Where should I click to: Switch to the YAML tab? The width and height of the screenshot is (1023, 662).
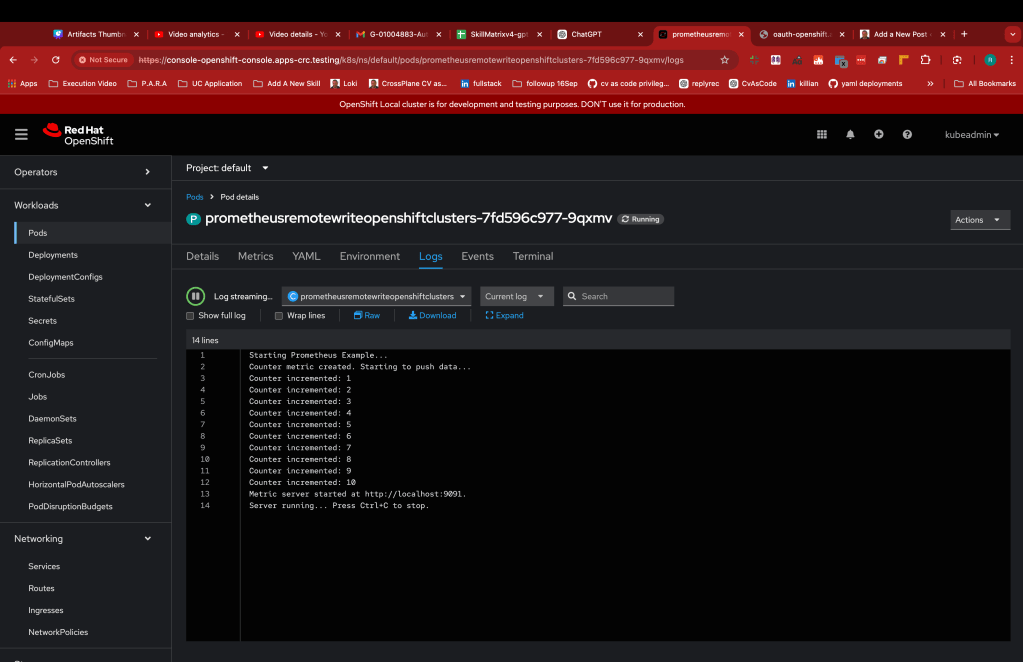click(x=306, y=256)
